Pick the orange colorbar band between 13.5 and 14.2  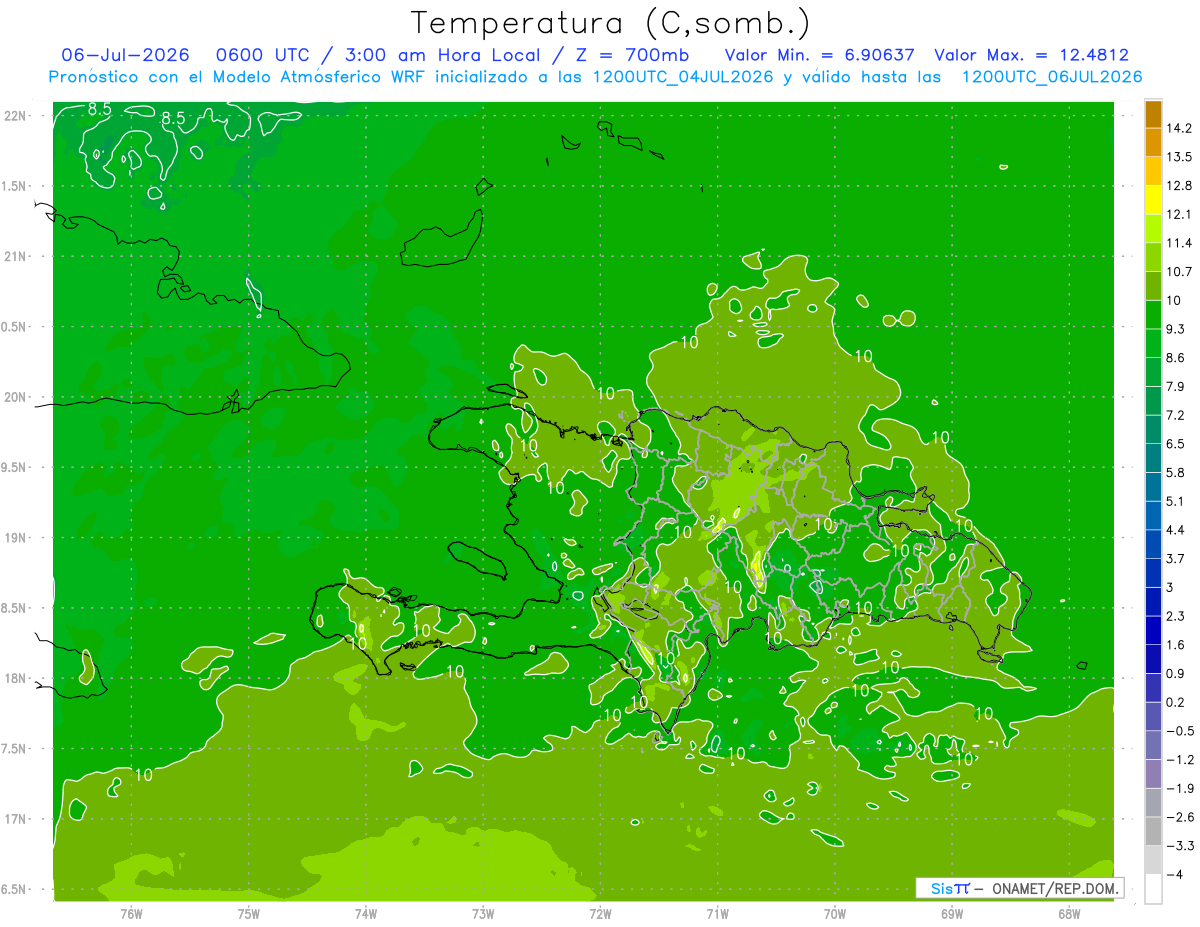click(x=1153, y=143)
